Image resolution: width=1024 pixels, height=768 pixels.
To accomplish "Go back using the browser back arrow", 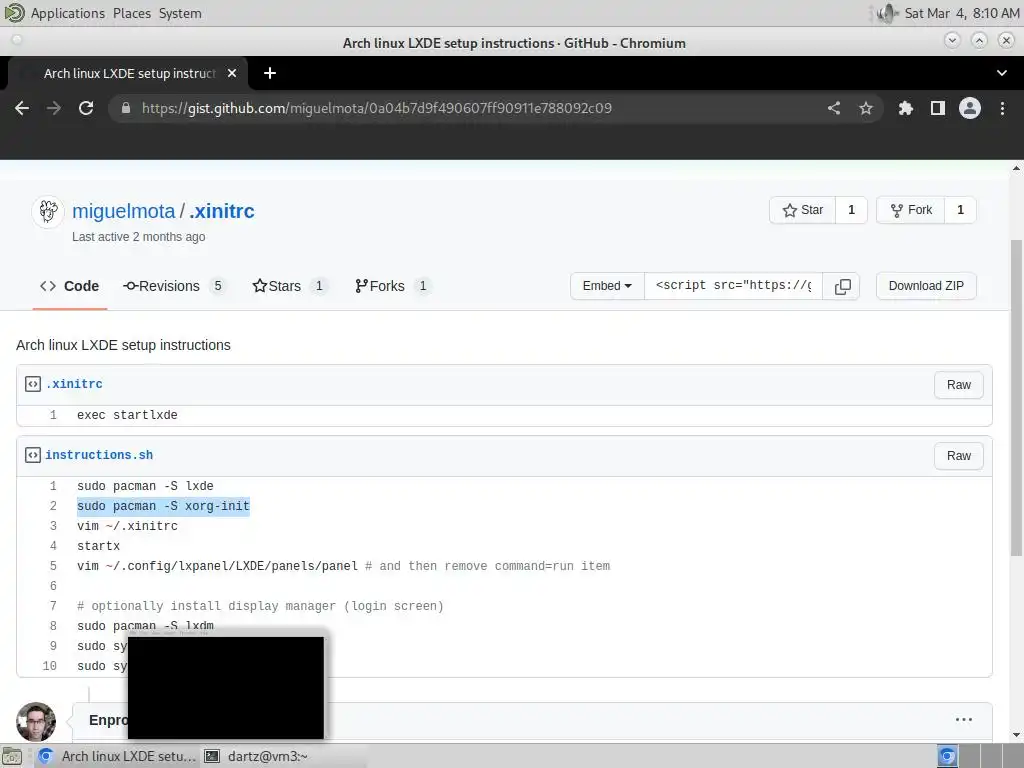I will pos(22,108).
